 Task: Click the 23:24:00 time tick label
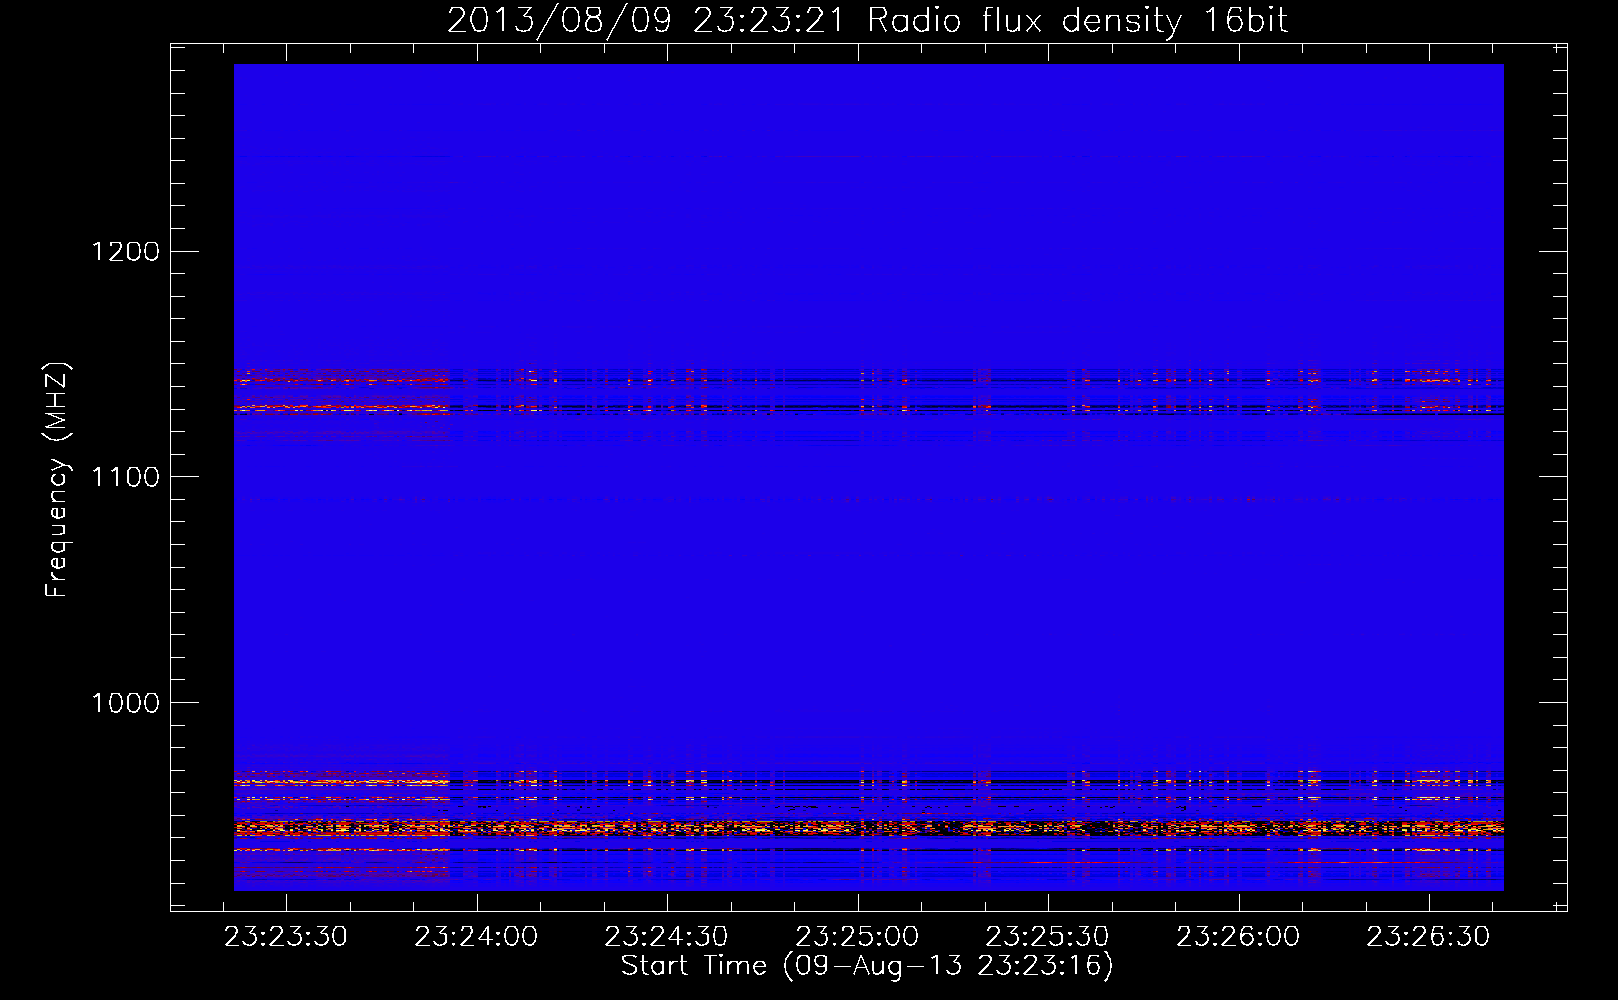pos(477,937)
